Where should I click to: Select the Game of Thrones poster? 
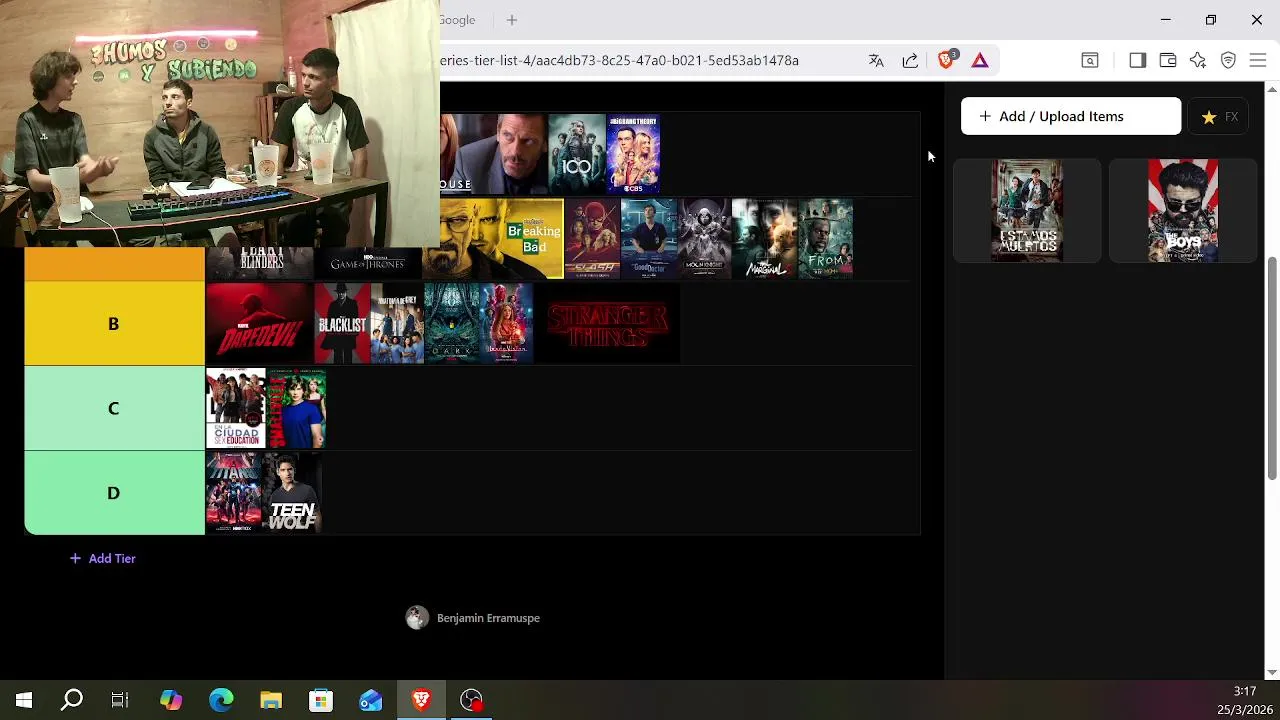(x=368, y=262)
